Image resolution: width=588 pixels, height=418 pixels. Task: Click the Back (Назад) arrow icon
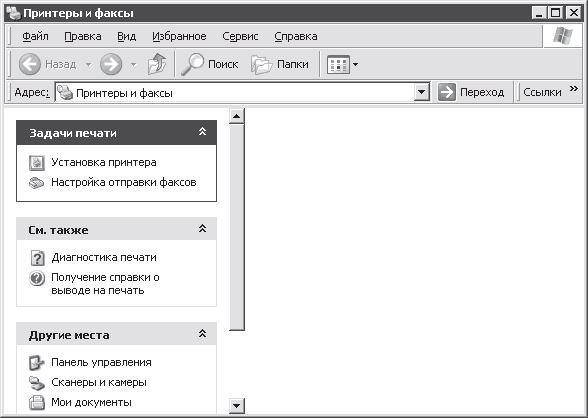coord(30,64)
